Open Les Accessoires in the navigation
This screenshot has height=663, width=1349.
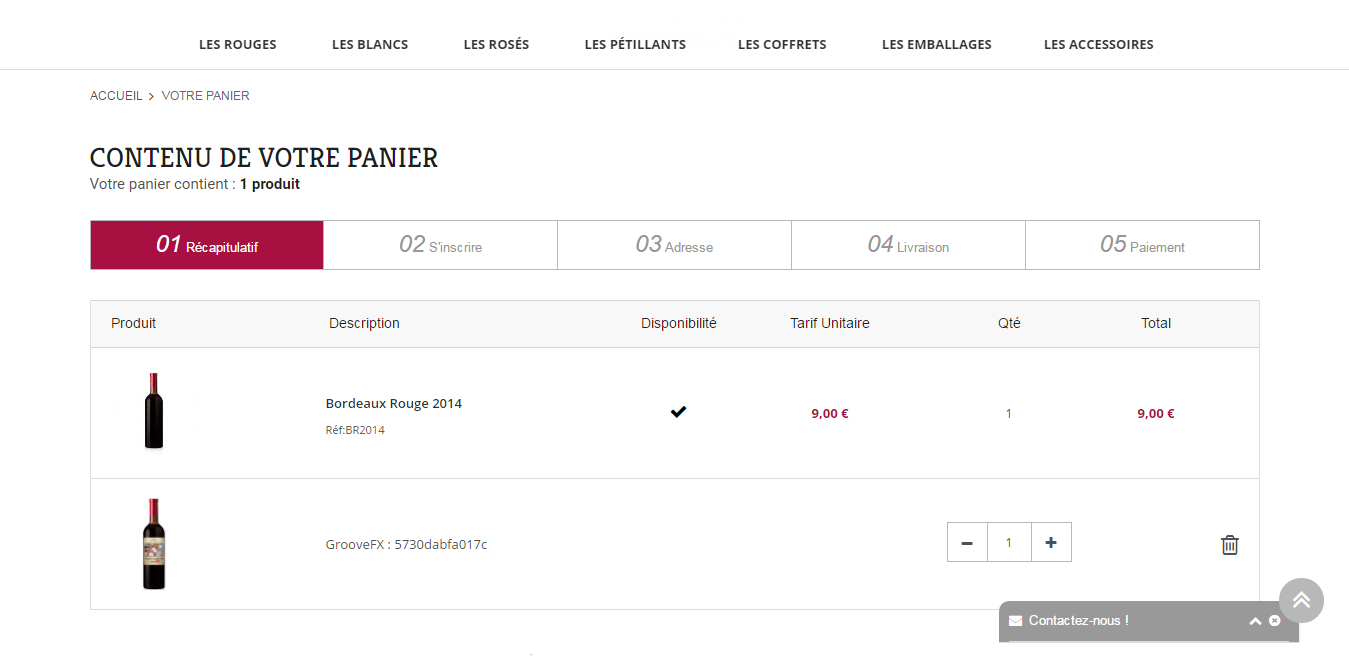(1098, 44)
